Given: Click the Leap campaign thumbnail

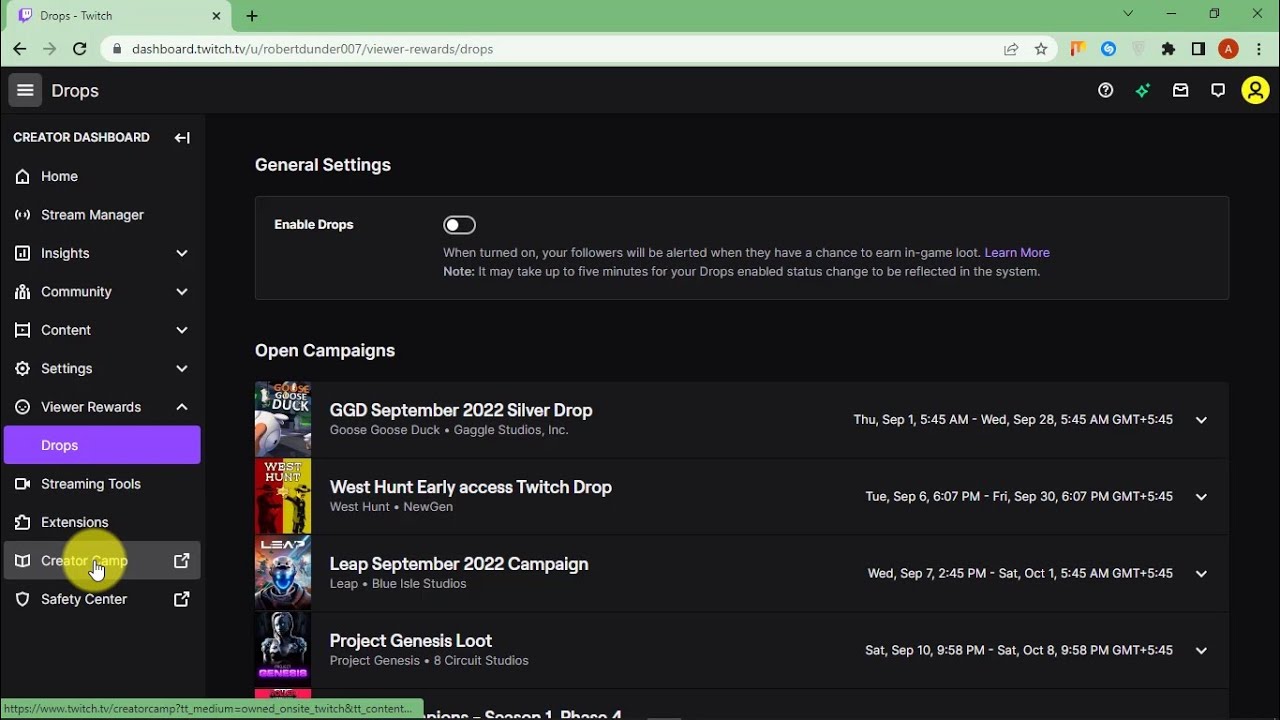Looking at the screenshot, I should [283, 574].
